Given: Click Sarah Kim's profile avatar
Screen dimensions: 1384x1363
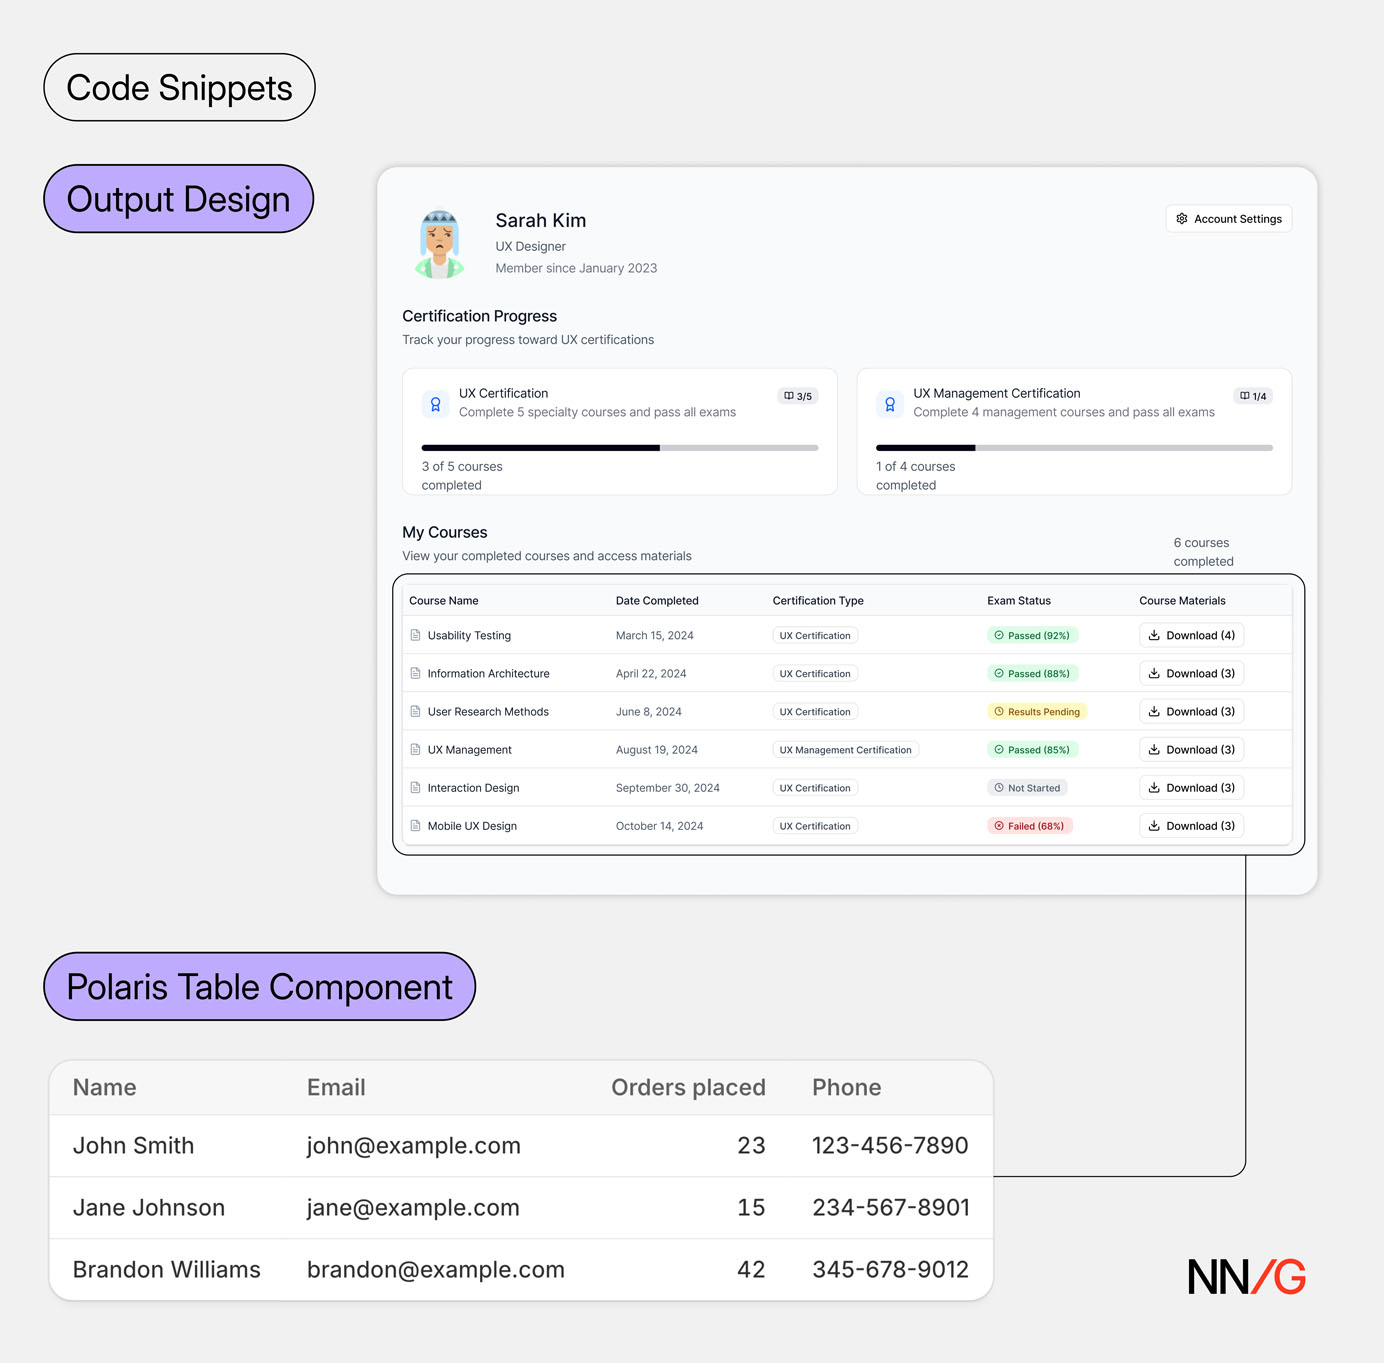Looking at the screenshot, I should [439, 242].
